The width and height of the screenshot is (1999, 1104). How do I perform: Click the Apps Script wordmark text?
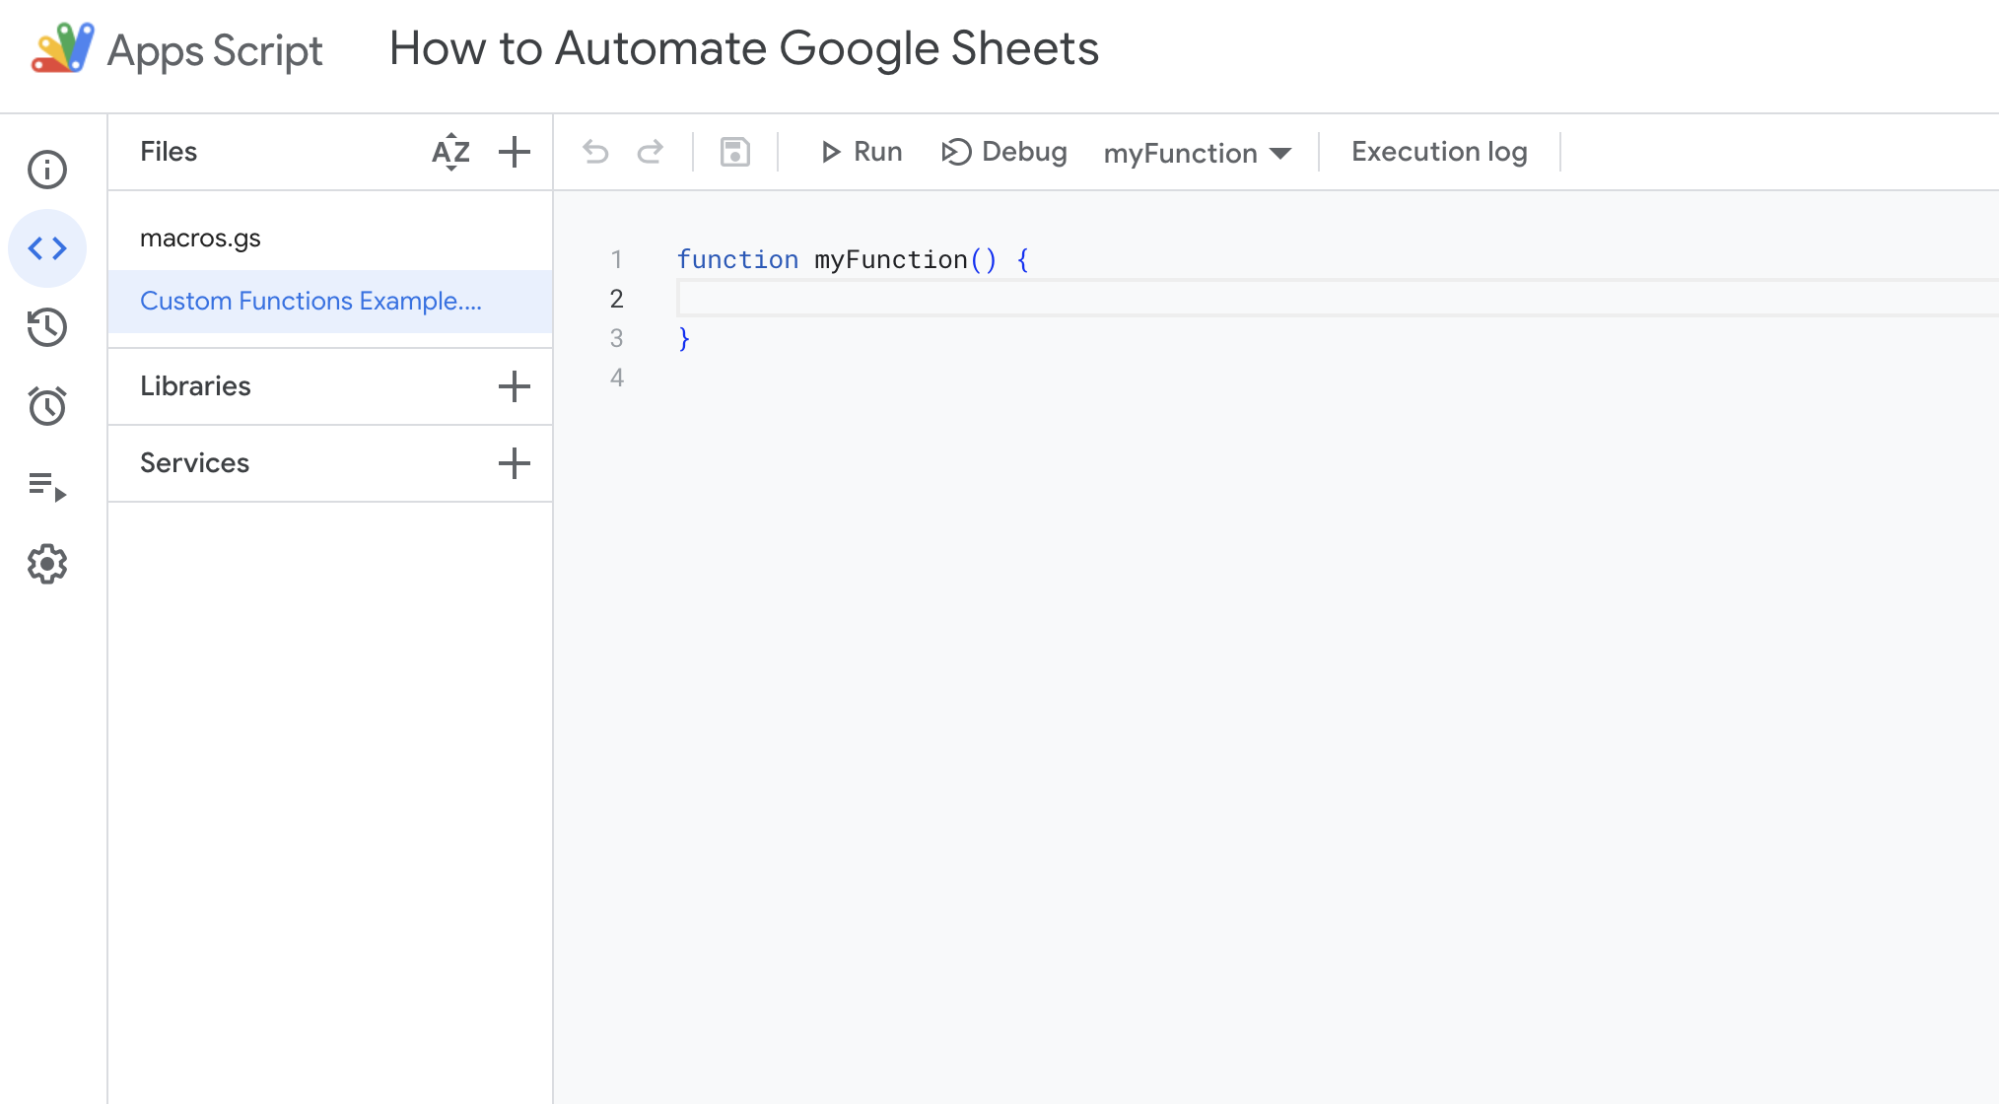click(x=214, y=50)
